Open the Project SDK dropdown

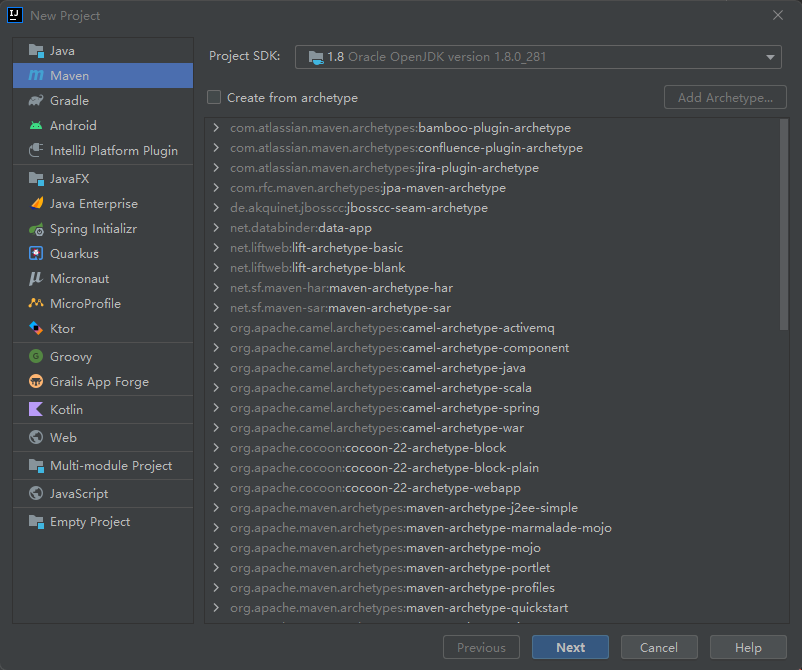[x=538, y=57]
